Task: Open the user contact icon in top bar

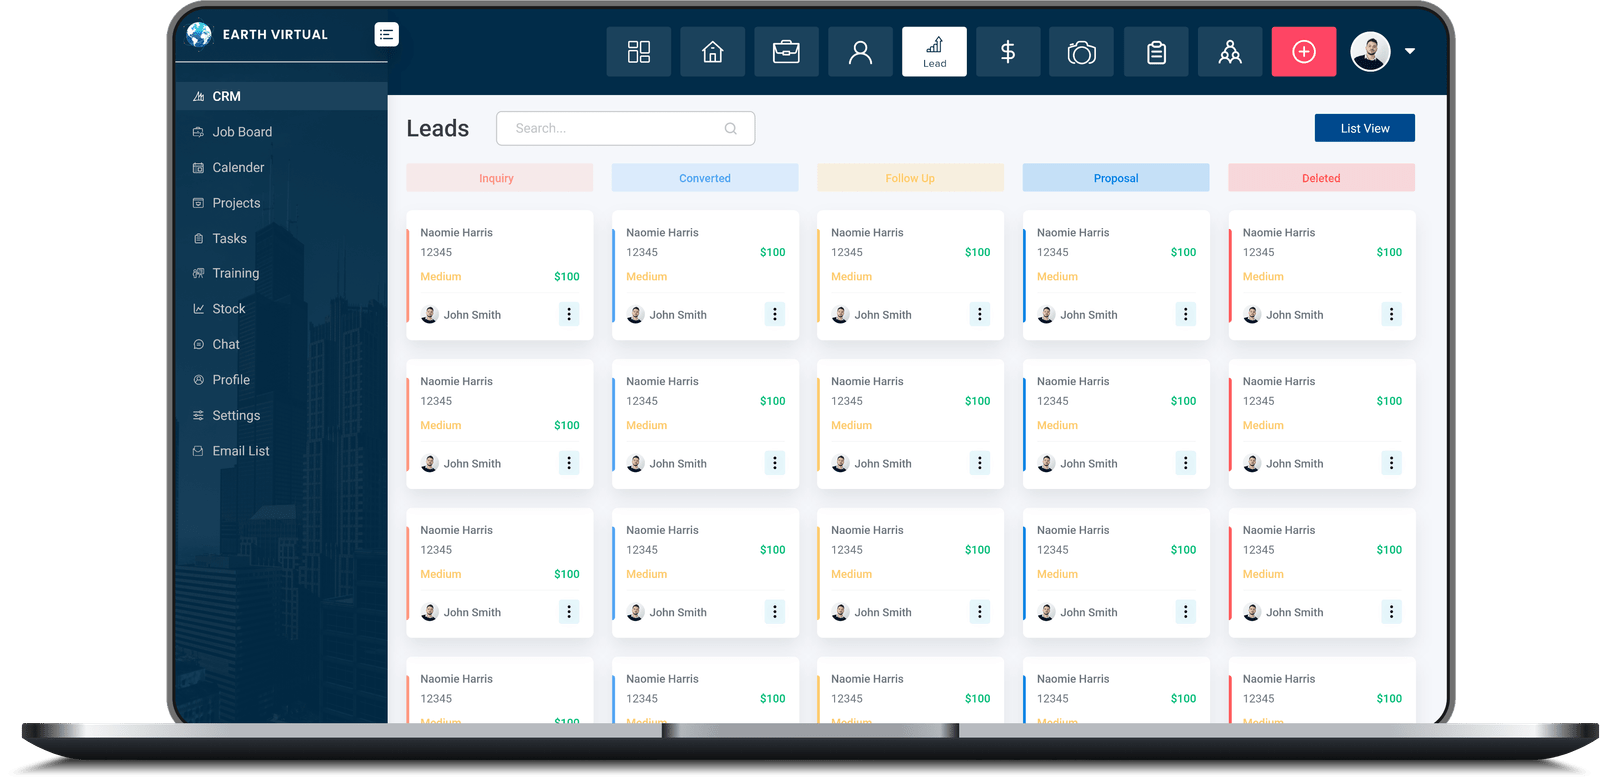Action: pyautogui.click(x=860, y=52)
